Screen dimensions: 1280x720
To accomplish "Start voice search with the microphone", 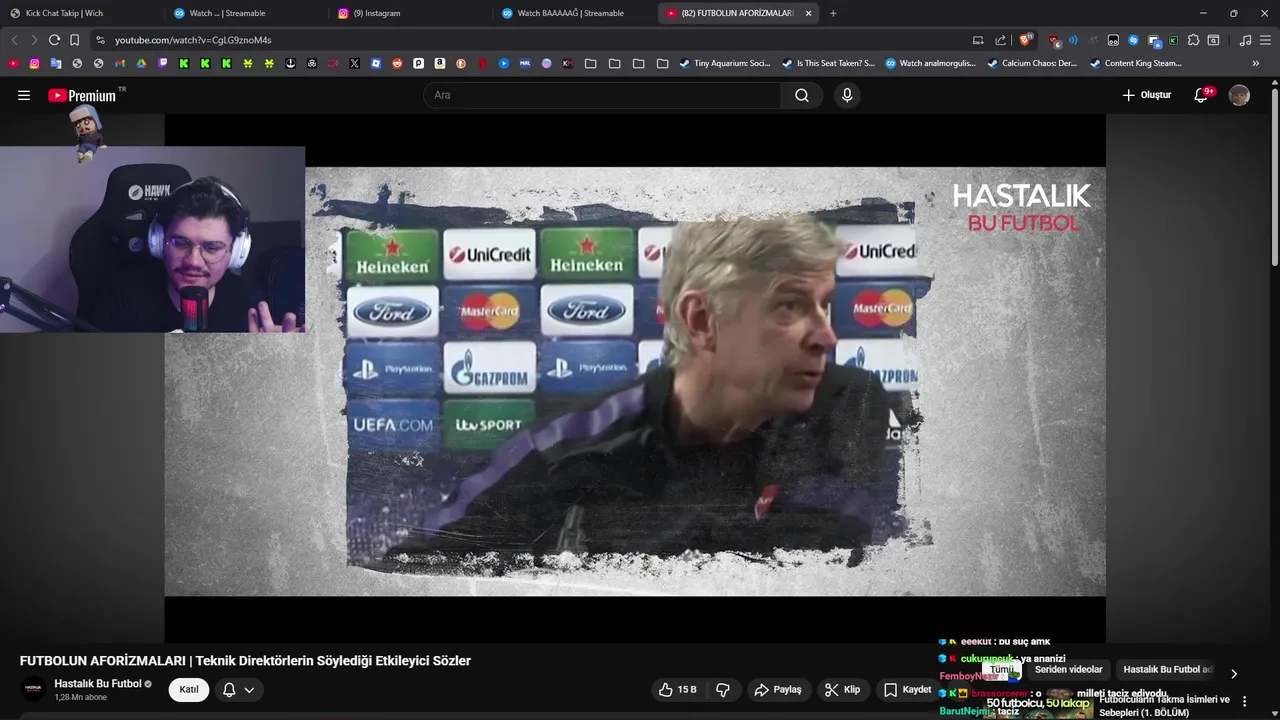I will pos(847,95).
